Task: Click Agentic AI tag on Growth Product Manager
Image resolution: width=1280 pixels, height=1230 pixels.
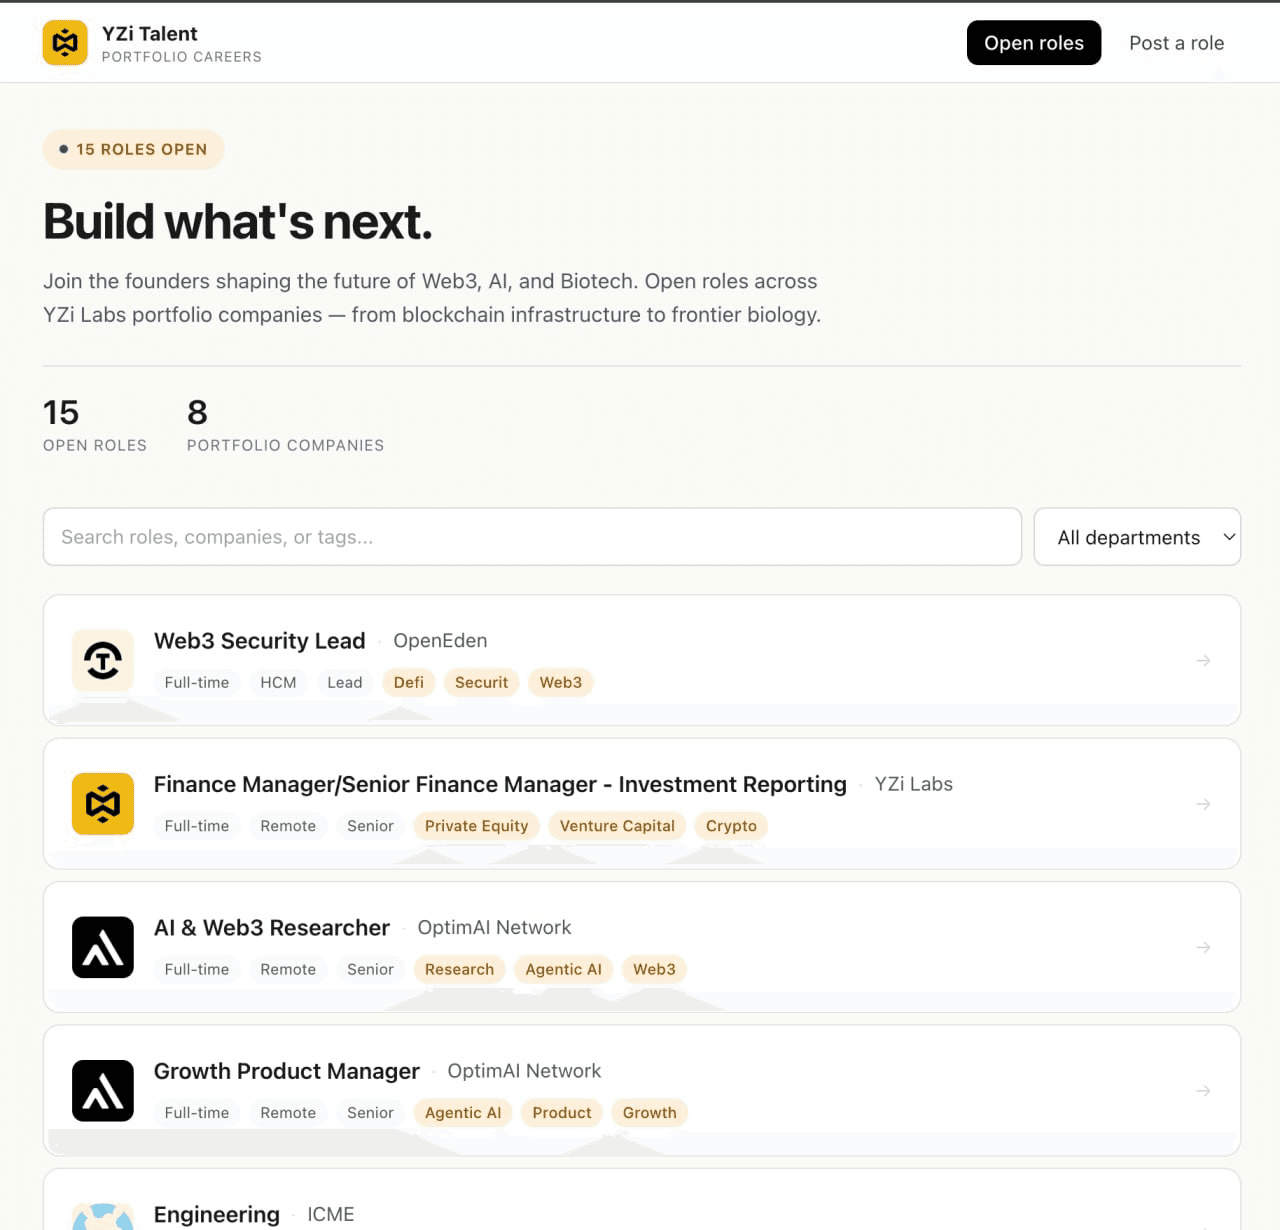Action: coord(463,1113)
